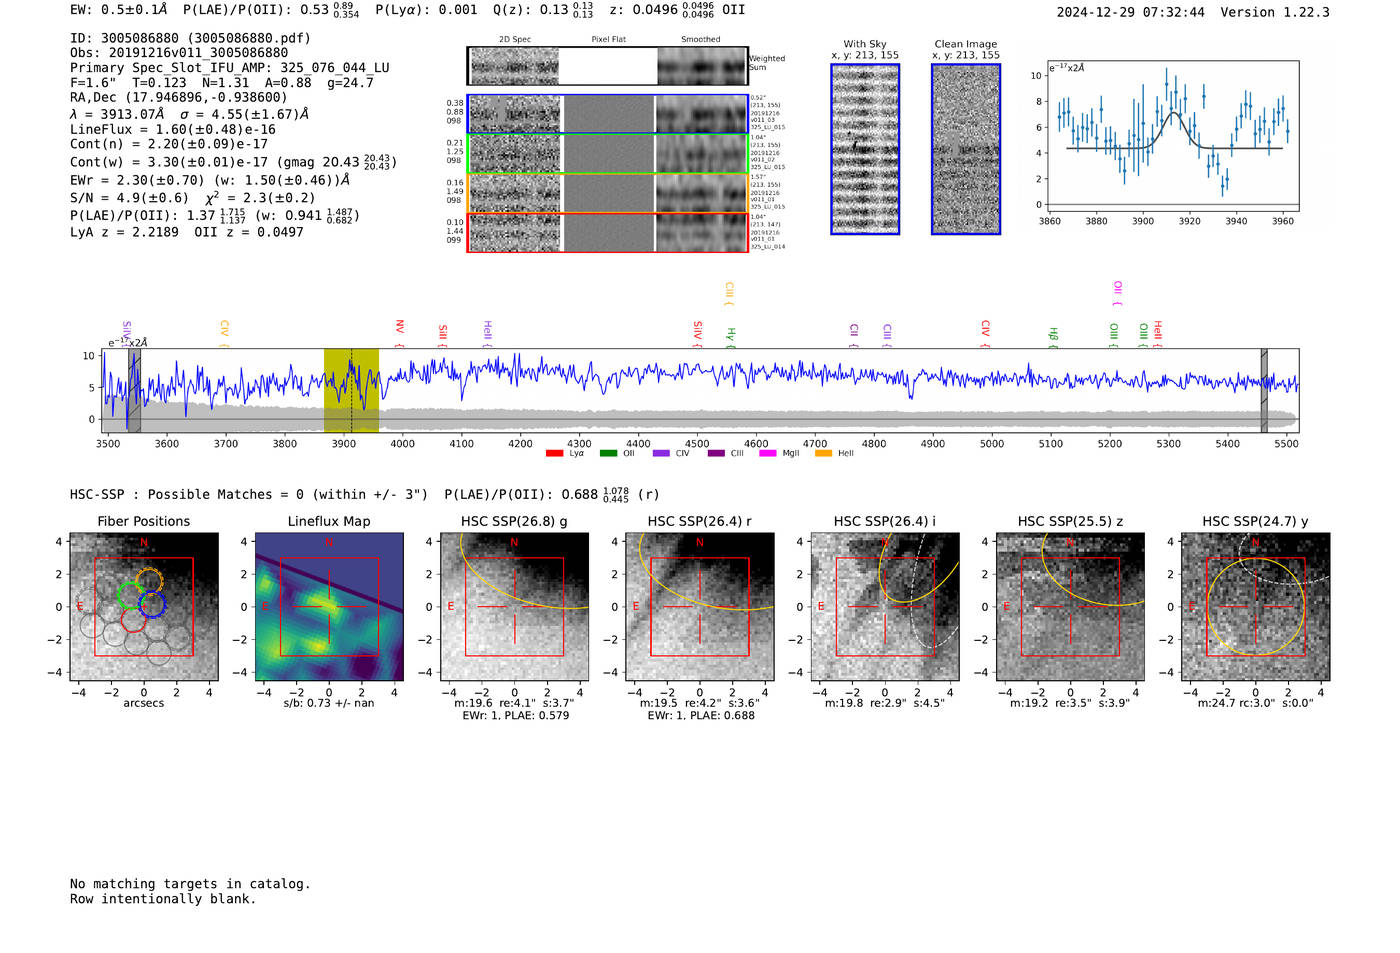This screenshot has height=953, width=1400.
Task: Click the P(Lyα): 0.001 header value
Action: tap(427, 9)
